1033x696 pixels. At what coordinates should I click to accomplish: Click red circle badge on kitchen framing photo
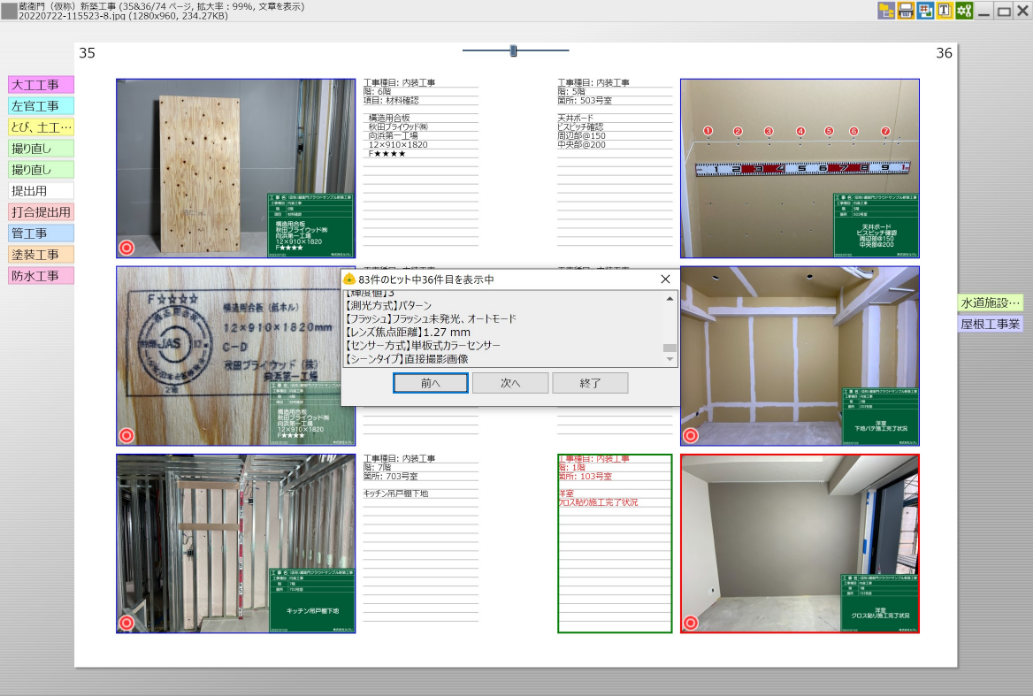pos(126,622)
